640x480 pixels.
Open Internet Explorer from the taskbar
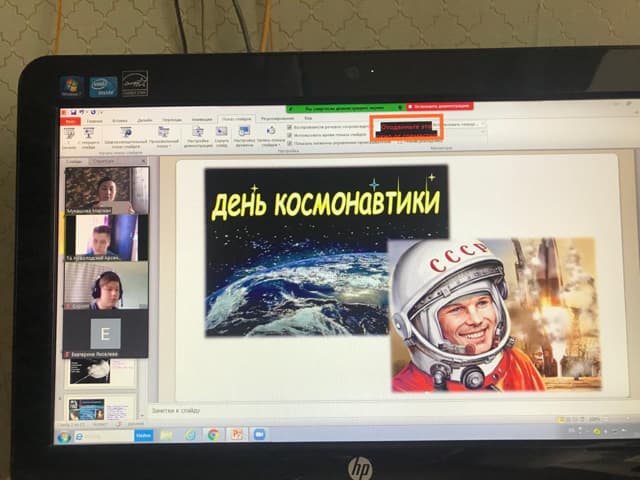point(80,437)
